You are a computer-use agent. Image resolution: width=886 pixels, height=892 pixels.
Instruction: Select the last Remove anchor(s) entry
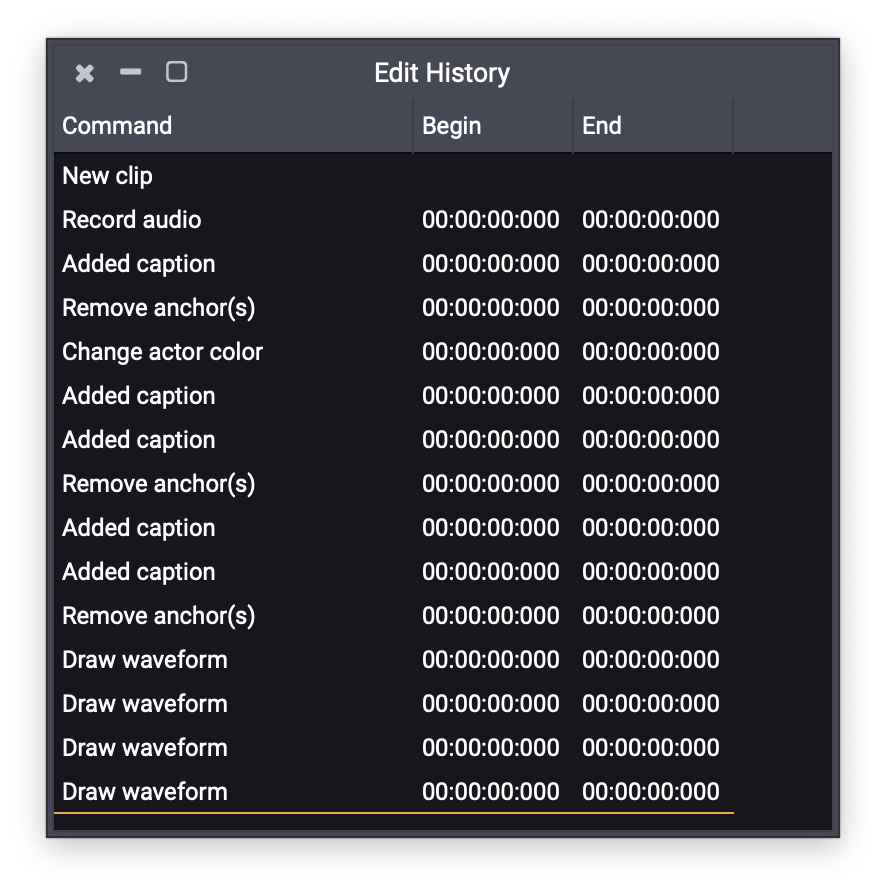point(159,616)
